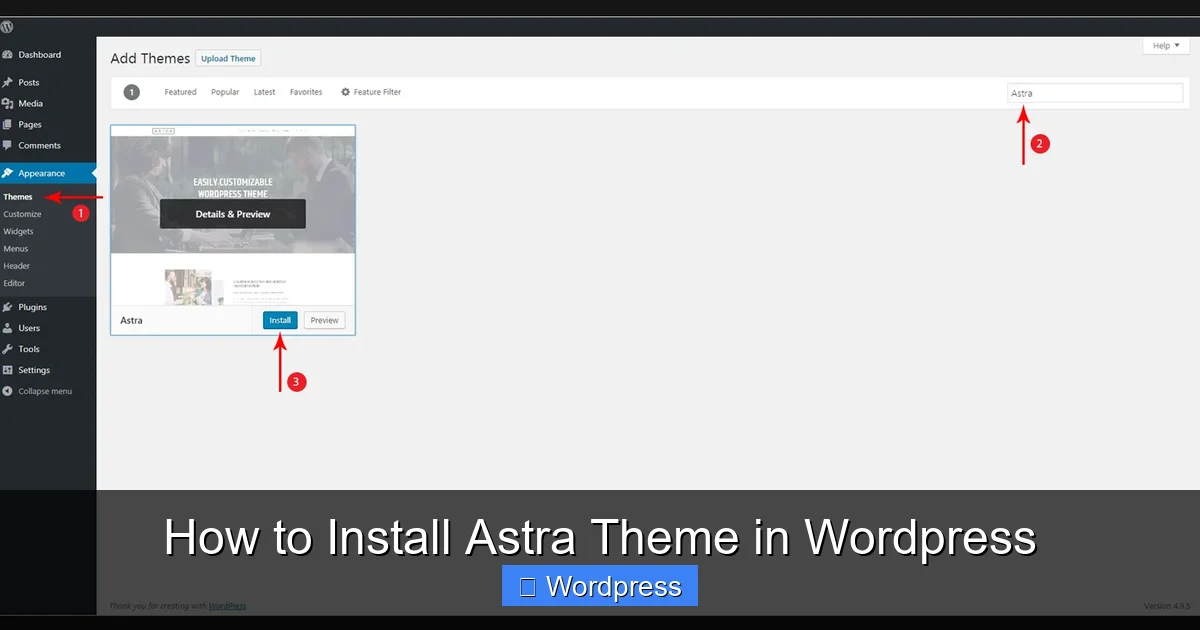Viewport: 1200px width, 630px height.
Task: Click the Users person icon
Action: [x=8, y=328]
